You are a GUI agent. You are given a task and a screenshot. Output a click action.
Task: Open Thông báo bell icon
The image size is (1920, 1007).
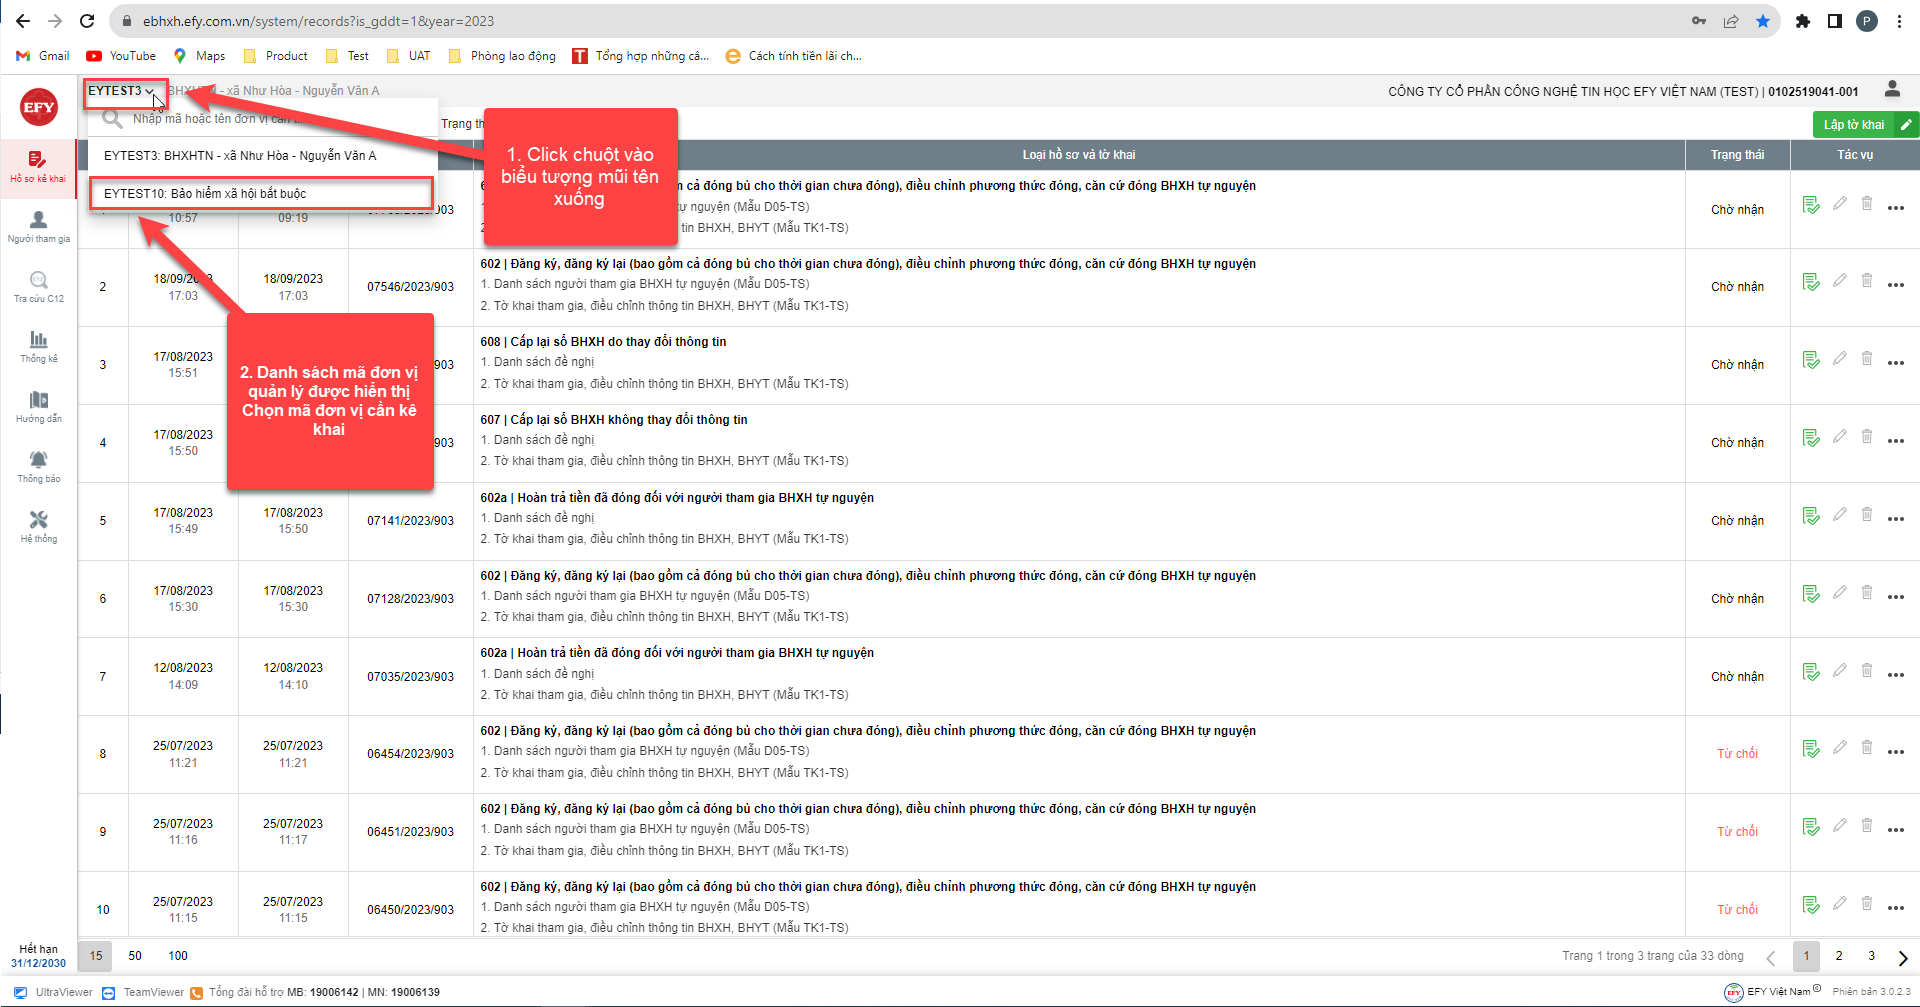38,466
